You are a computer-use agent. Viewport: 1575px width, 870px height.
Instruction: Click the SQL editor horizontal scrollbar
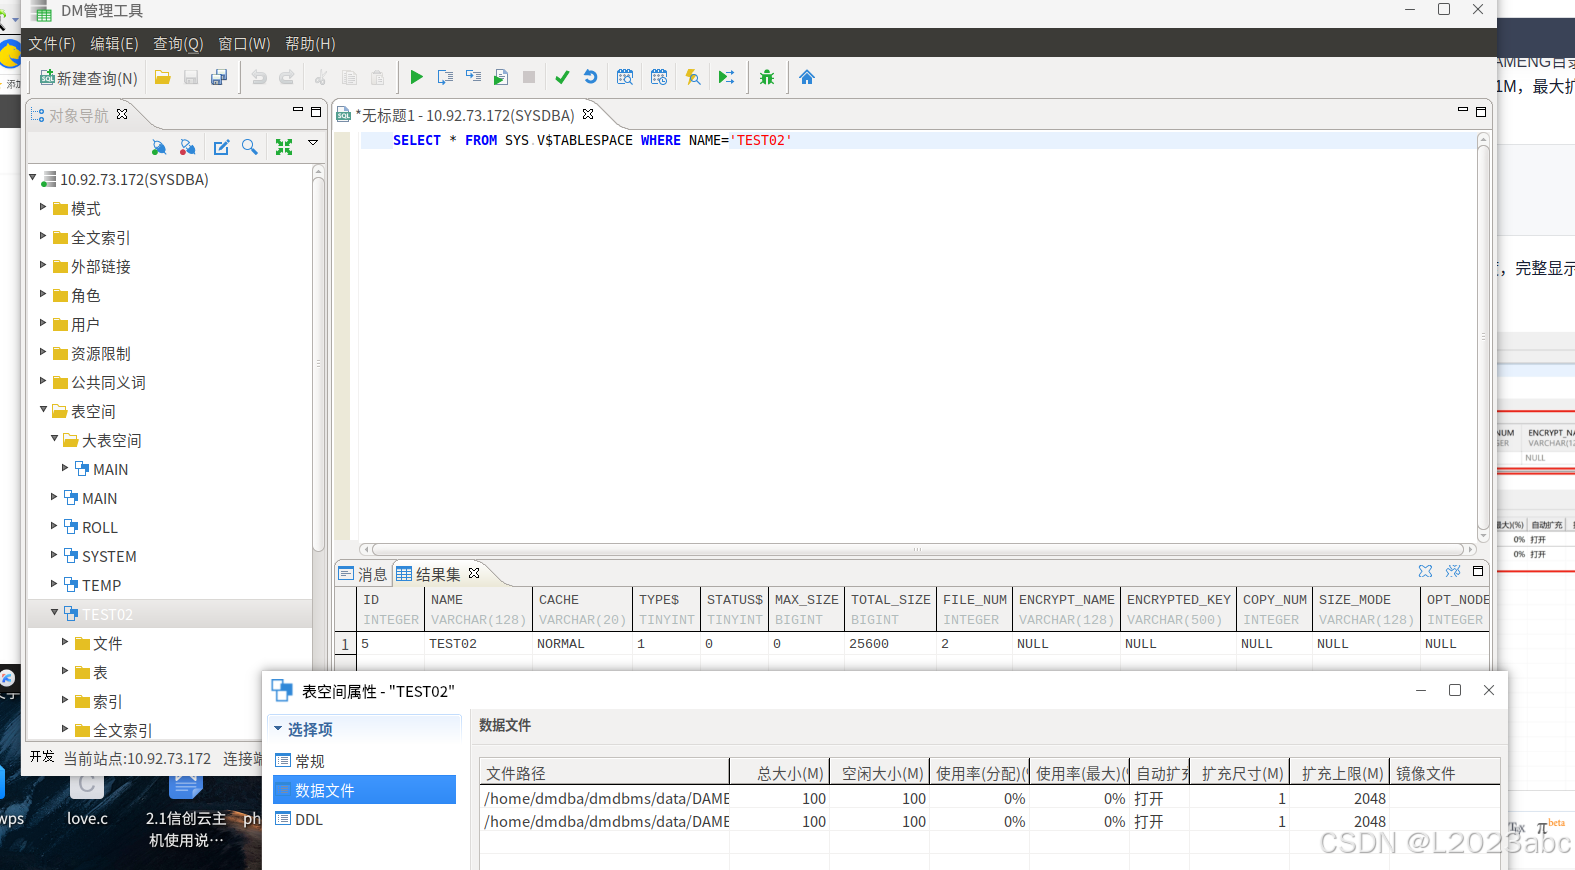click(x=917, y=549)
